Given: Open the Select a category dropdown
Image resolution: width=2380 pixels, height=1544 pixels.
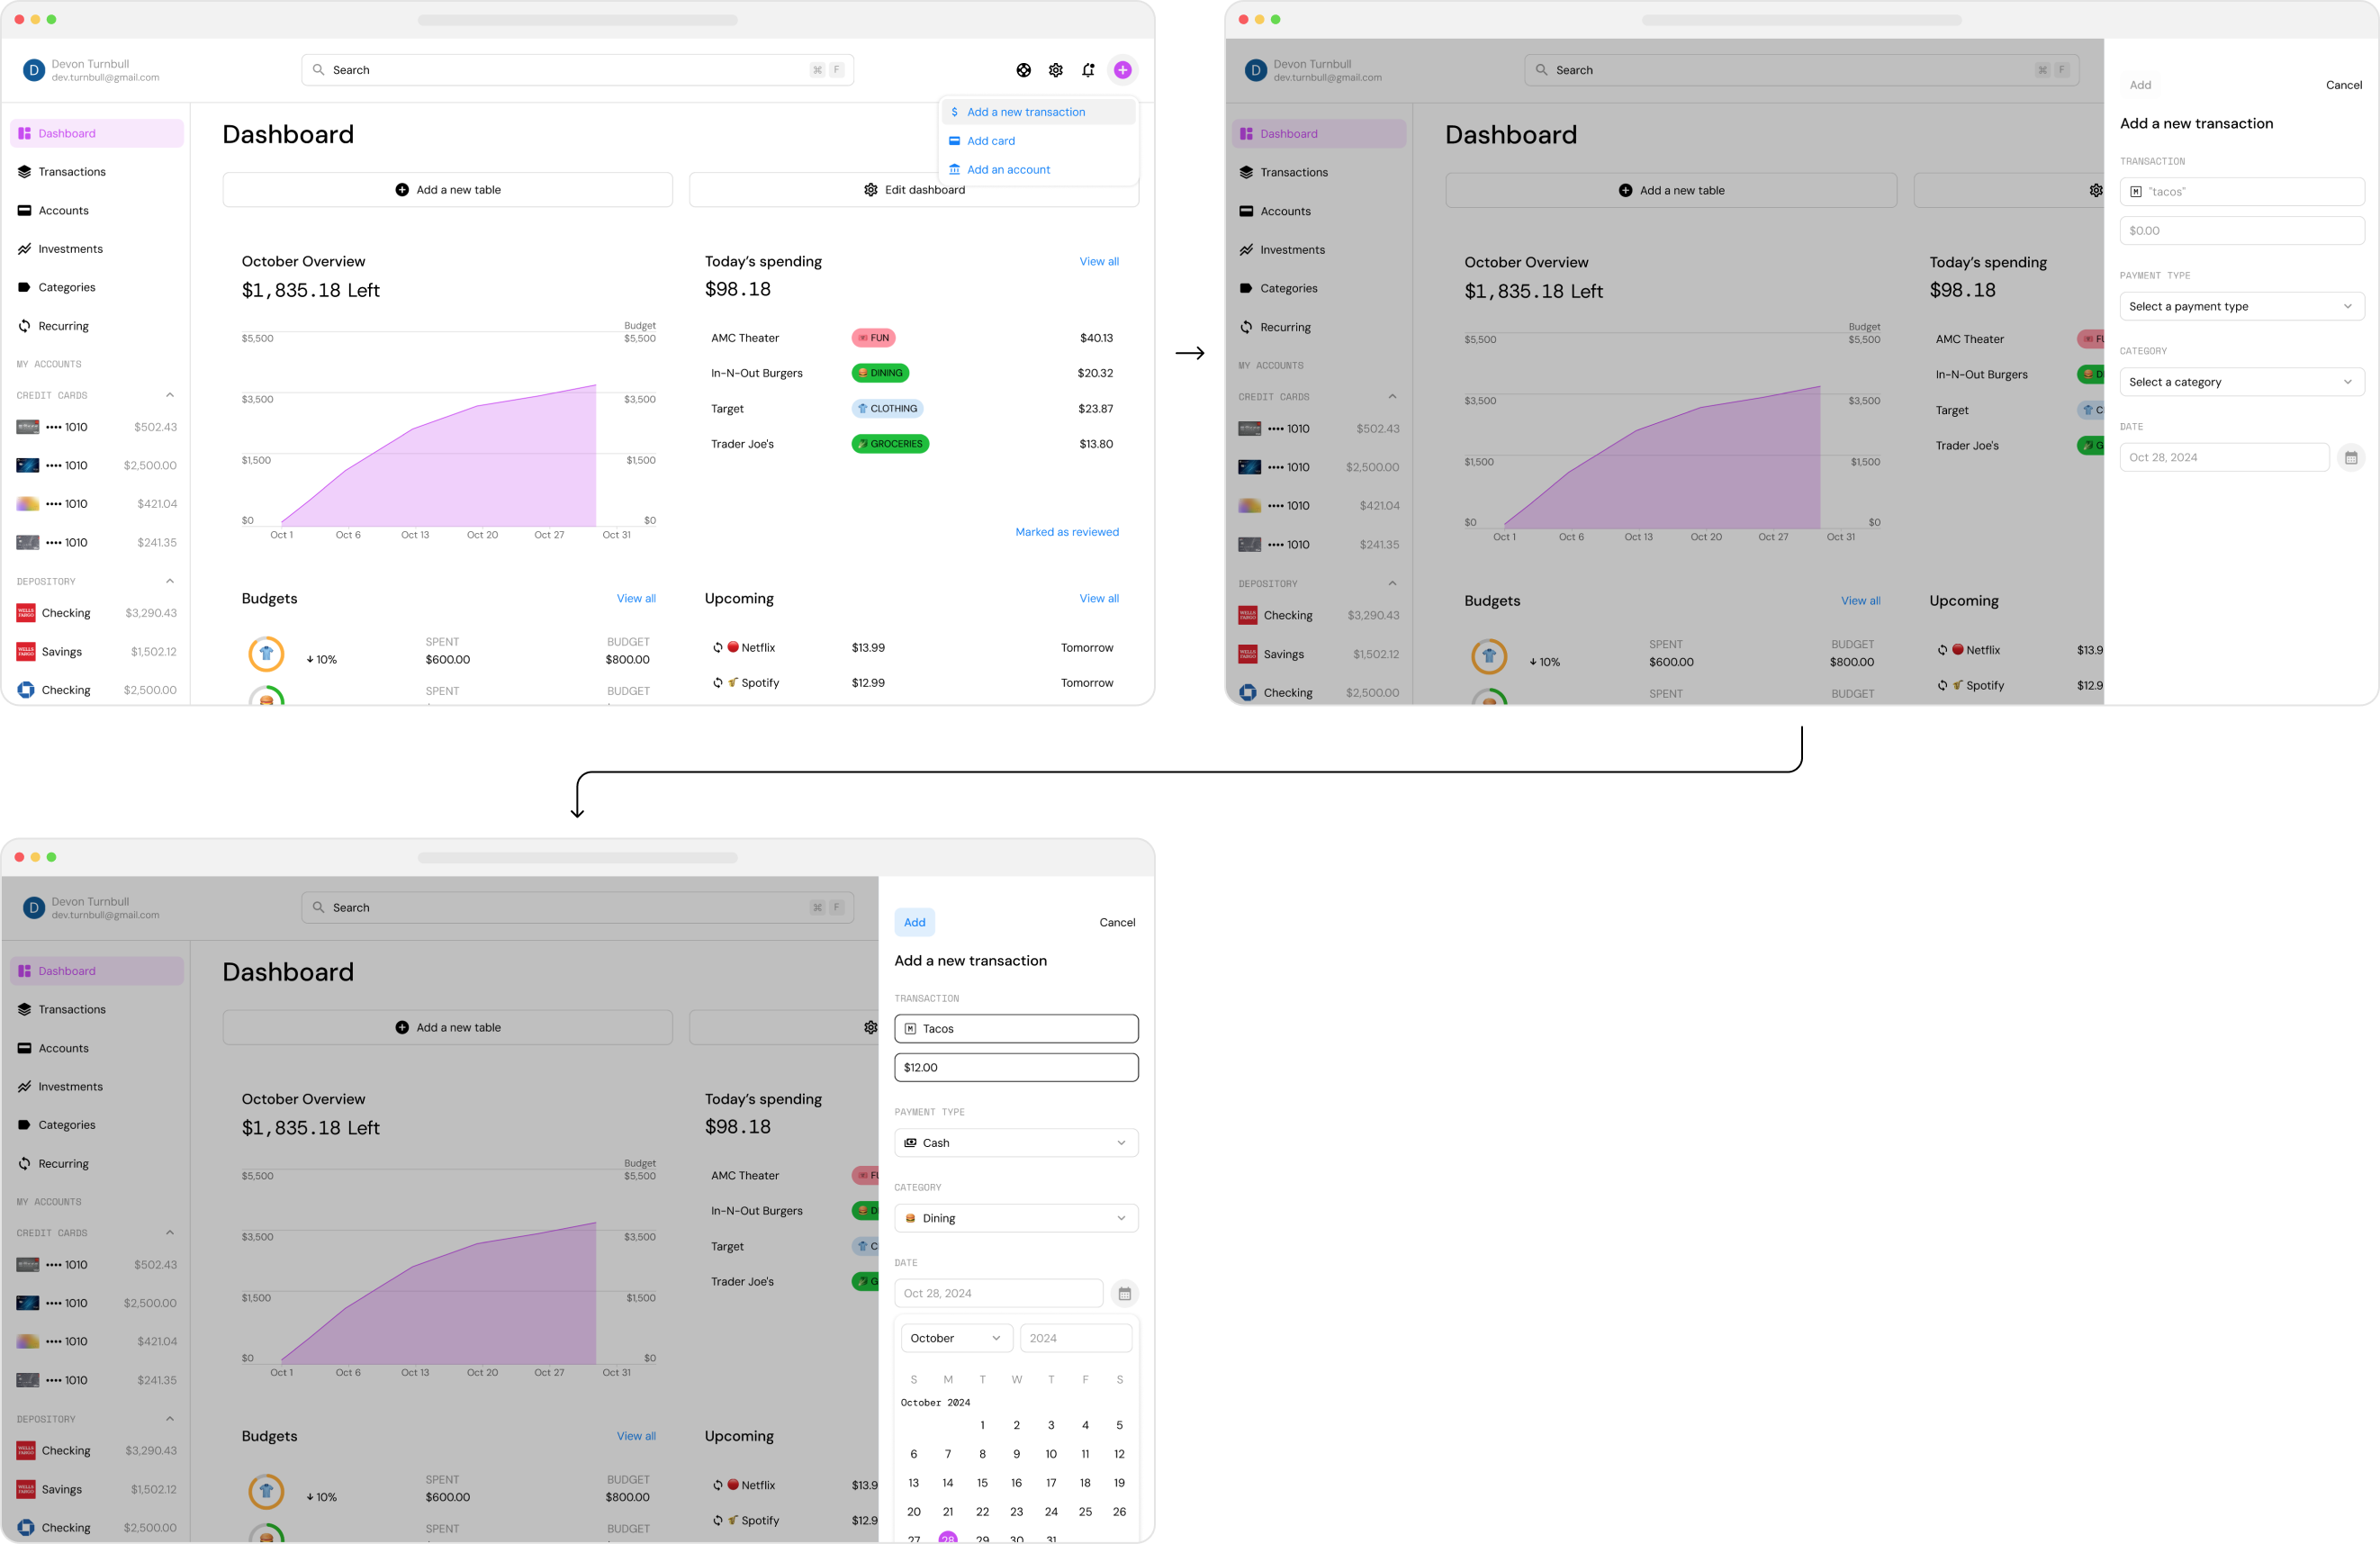Looking at the screenshot, I should pos(2242,382).
